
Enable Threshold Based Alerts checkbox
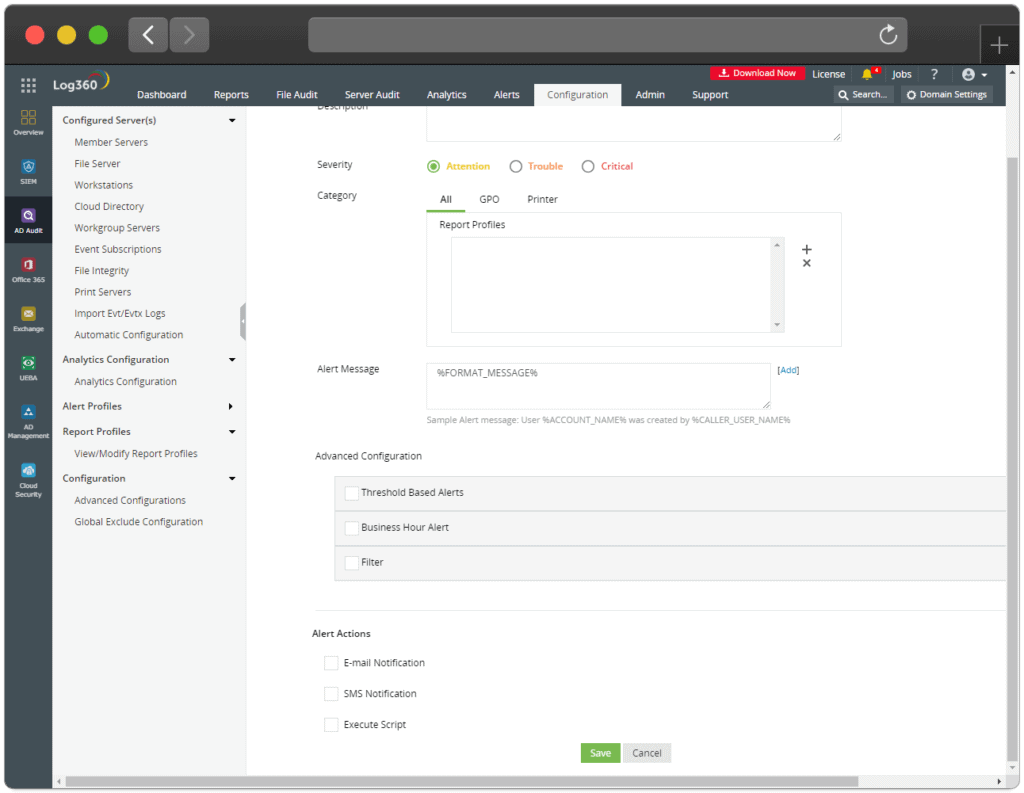(x=351, y=493)
